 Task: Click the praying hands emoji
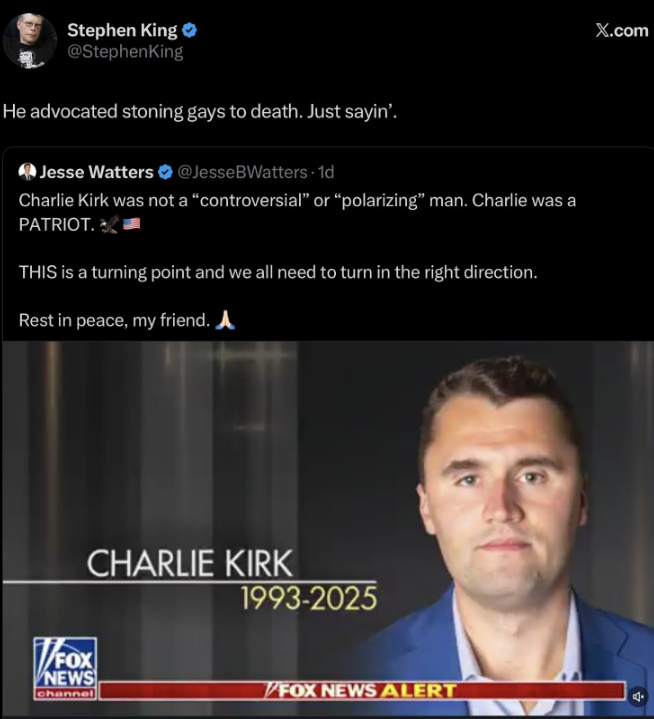click(x=225, y=320)
